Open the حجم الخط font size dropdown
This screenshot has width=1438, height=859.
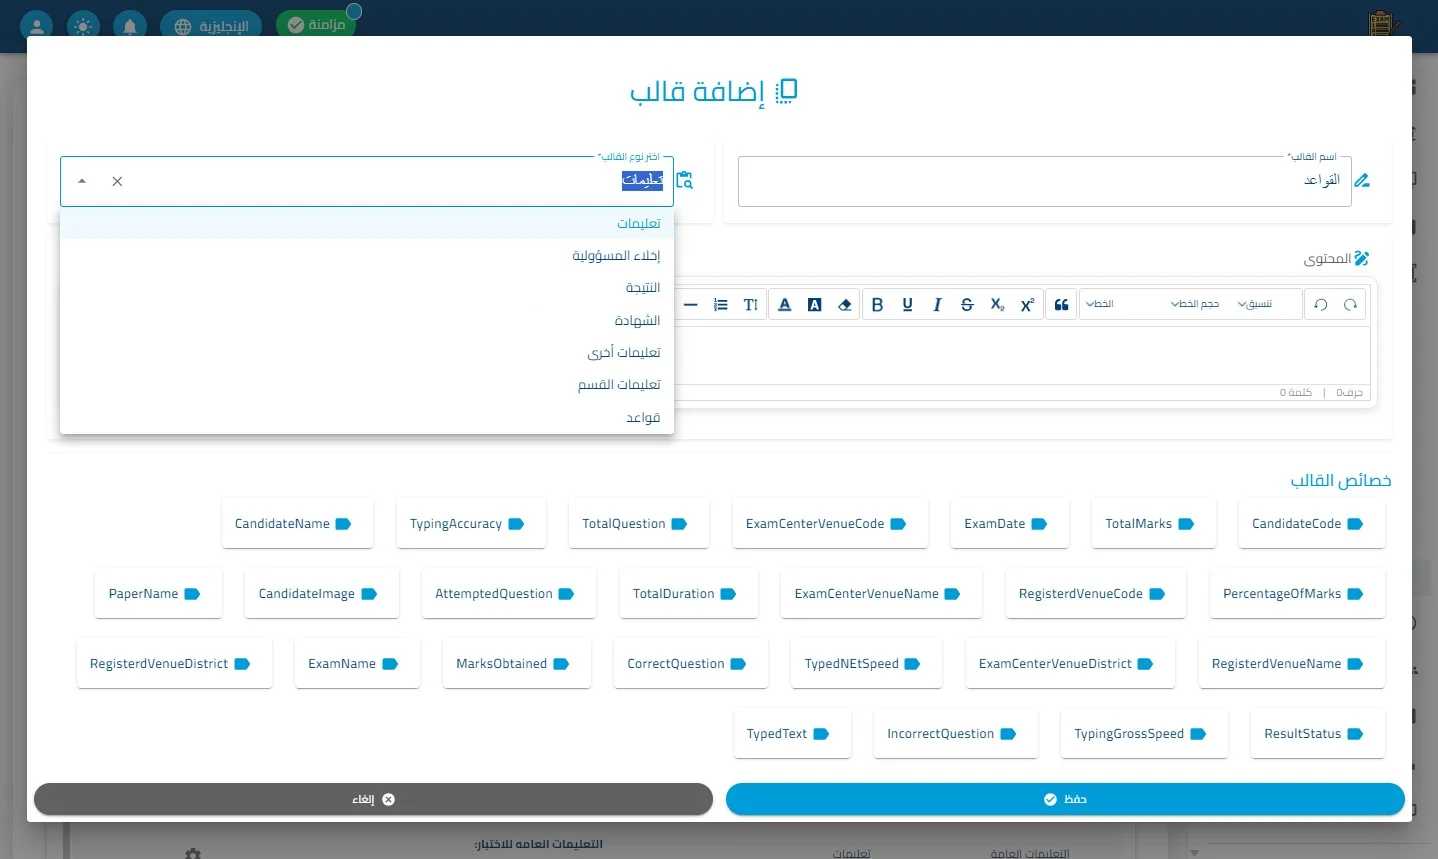[x=1195, y=304]
